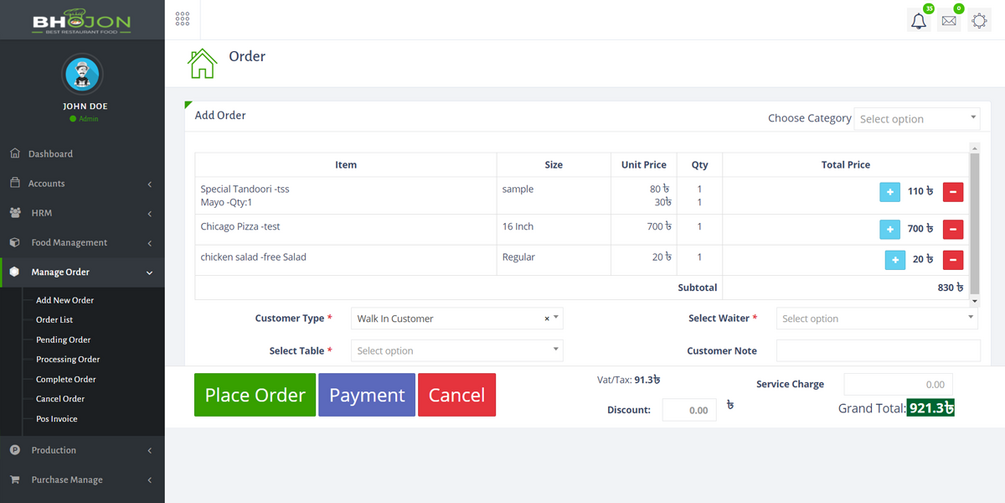
Task: Click the red Cancel button
Action: pos(457,395)
